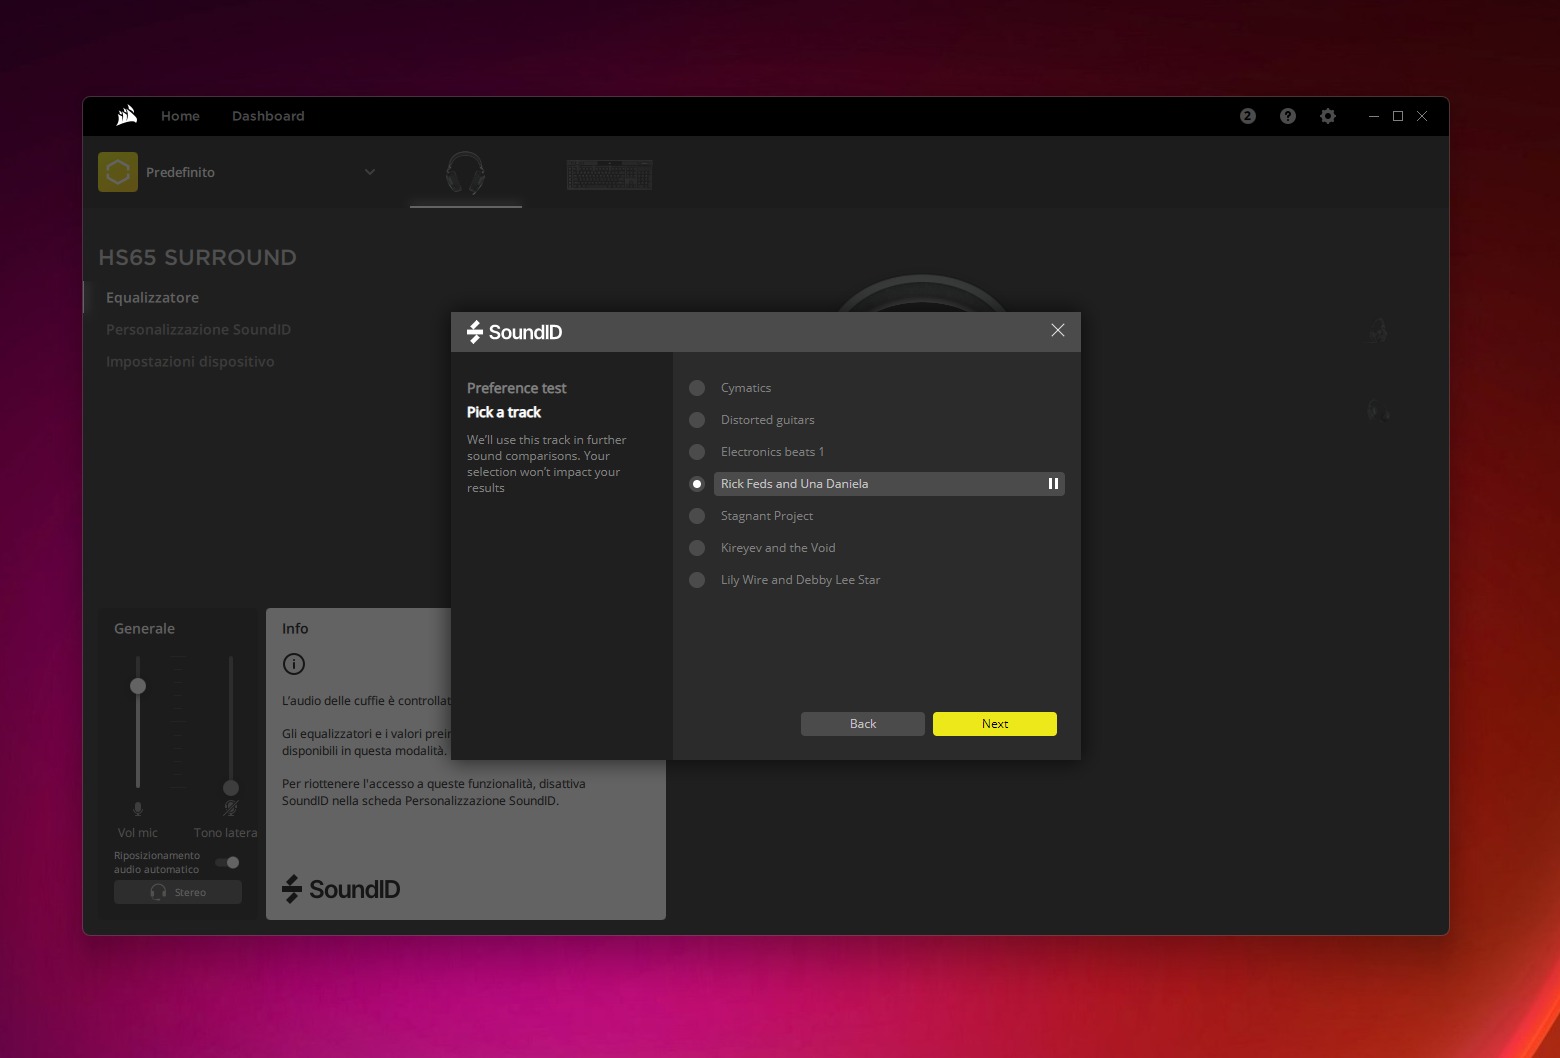Click the info circle icon in Info panel
1560x1058 pixels.
[x=293, y=664]
